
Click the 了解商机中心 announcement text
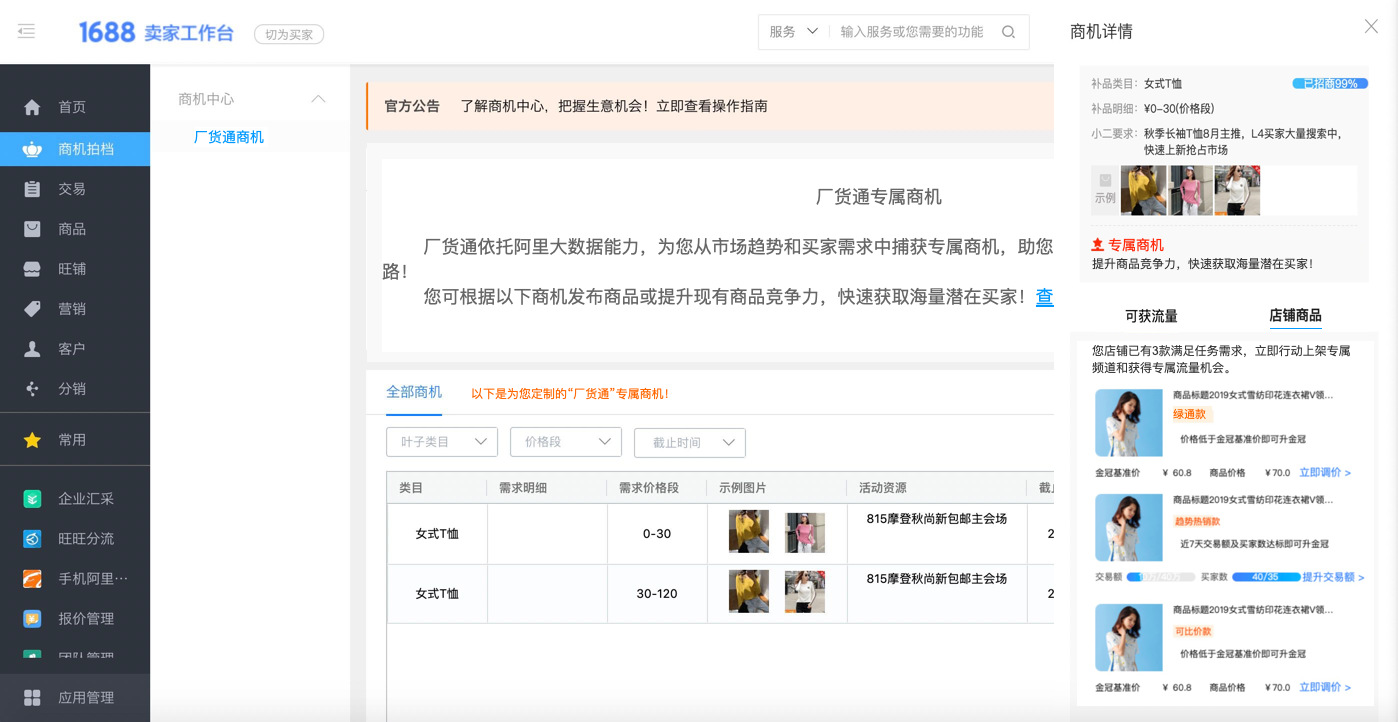point(614,106)
